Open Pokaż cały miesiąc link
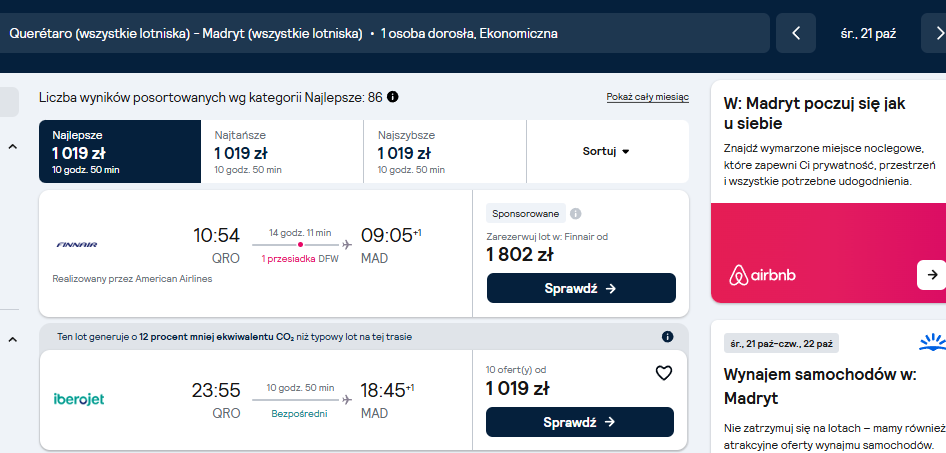946x453 pixels. point(647,97)
